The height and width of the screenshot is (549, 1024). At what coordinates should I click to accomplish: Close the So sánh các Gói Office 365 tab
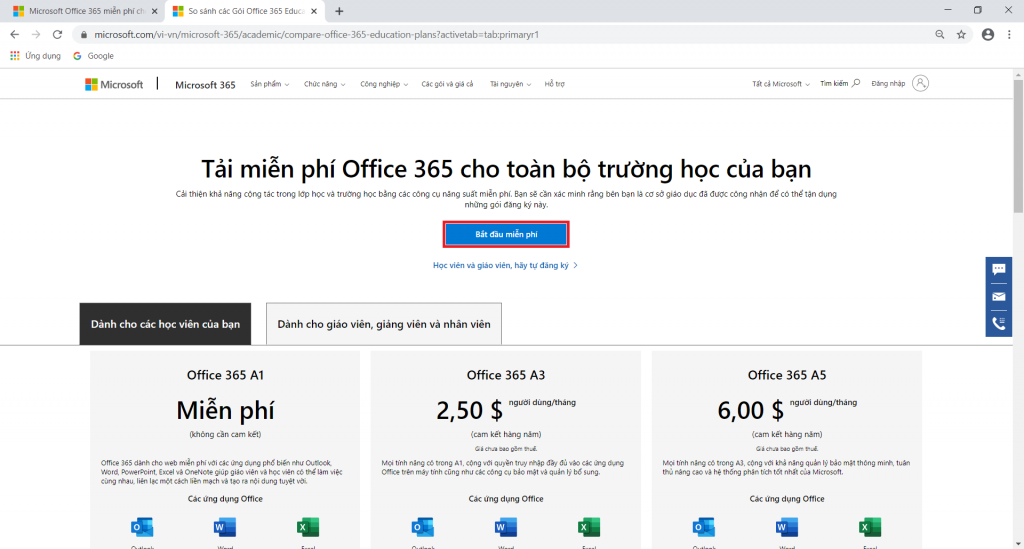click(x=314, y=11)
